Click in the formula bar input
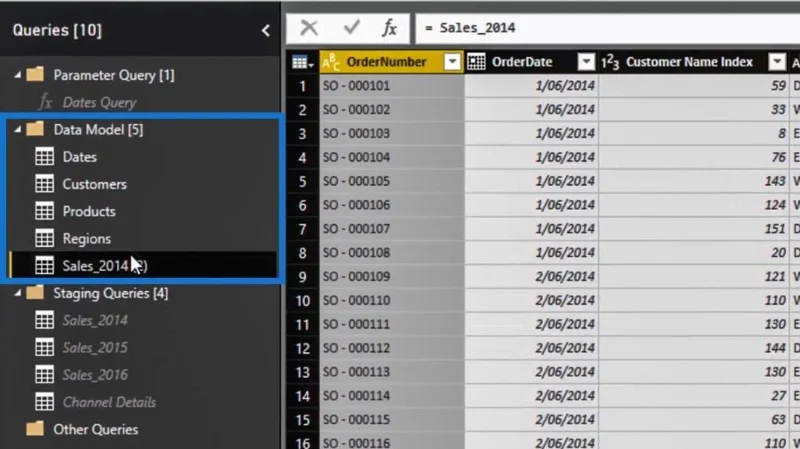 pyautogui.click(x=607, y=28)
